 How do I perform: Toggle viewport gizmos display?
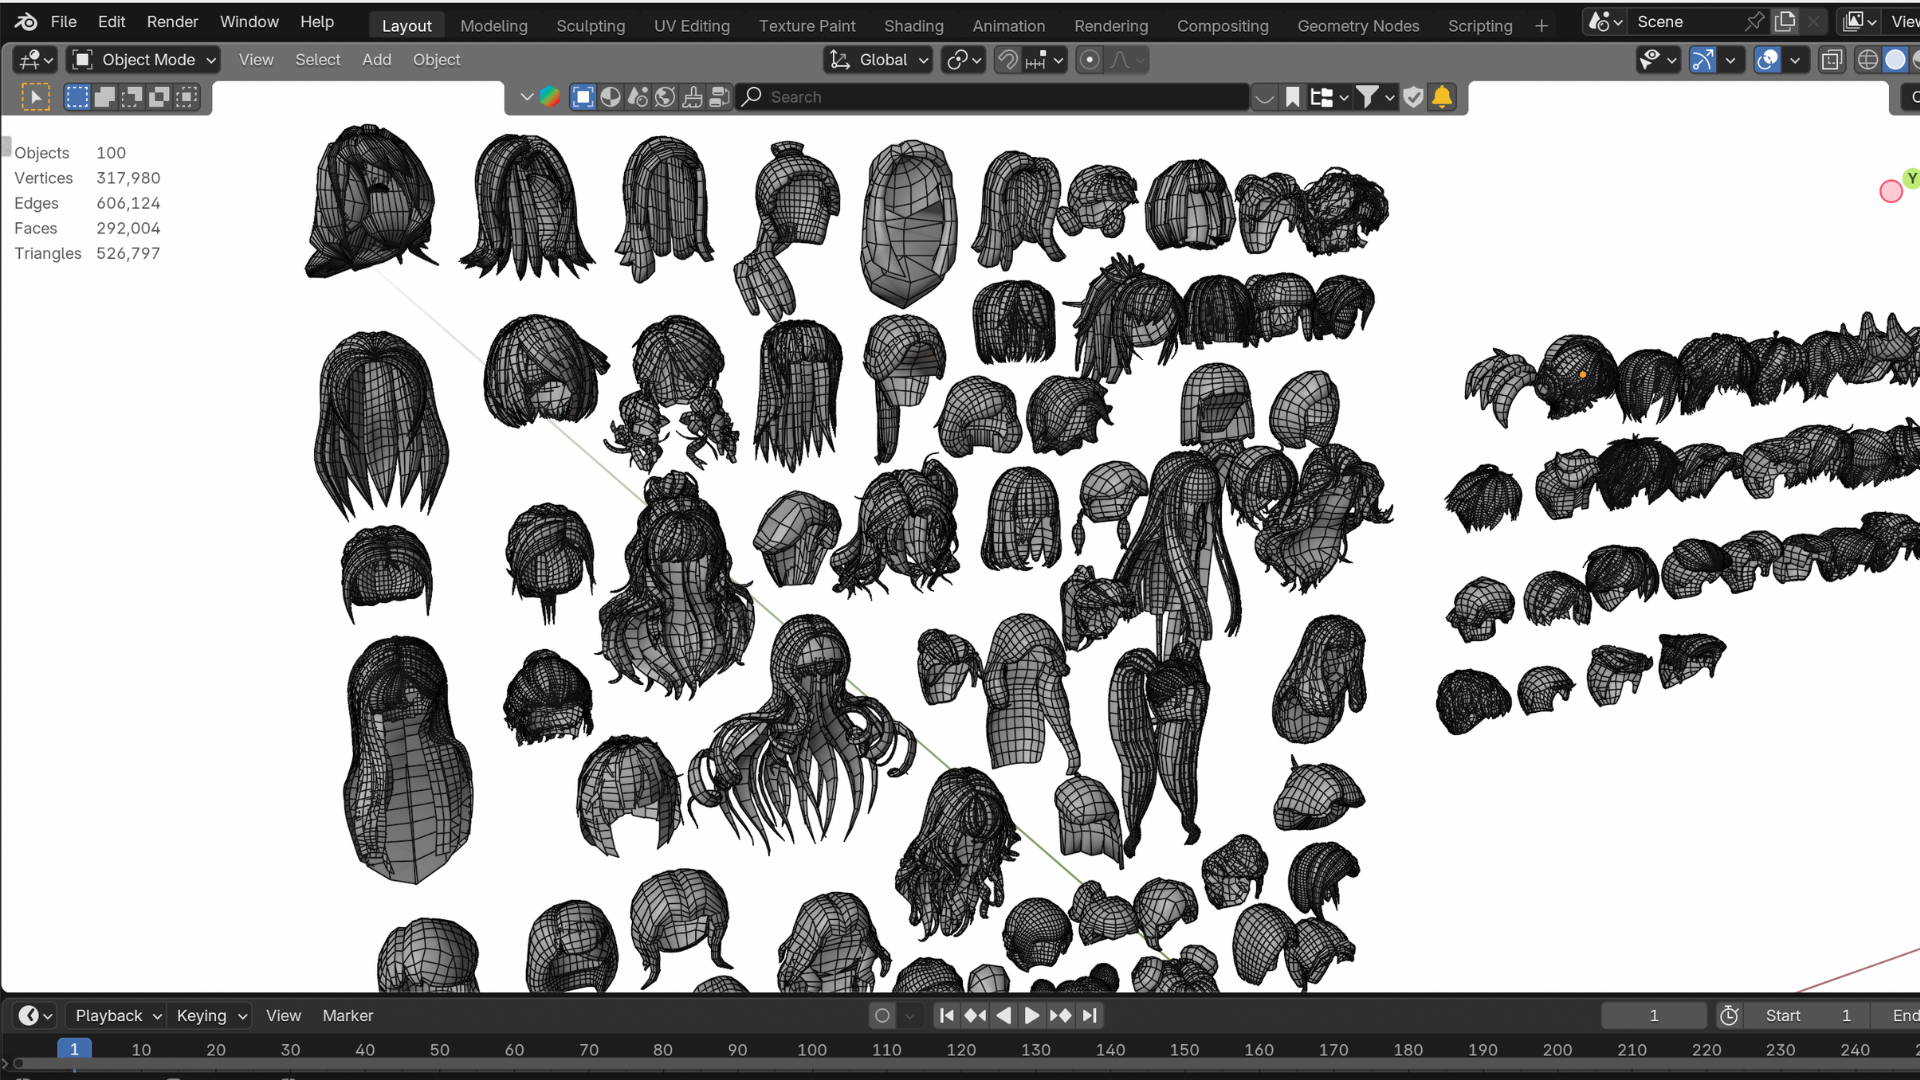[1703, 60]
